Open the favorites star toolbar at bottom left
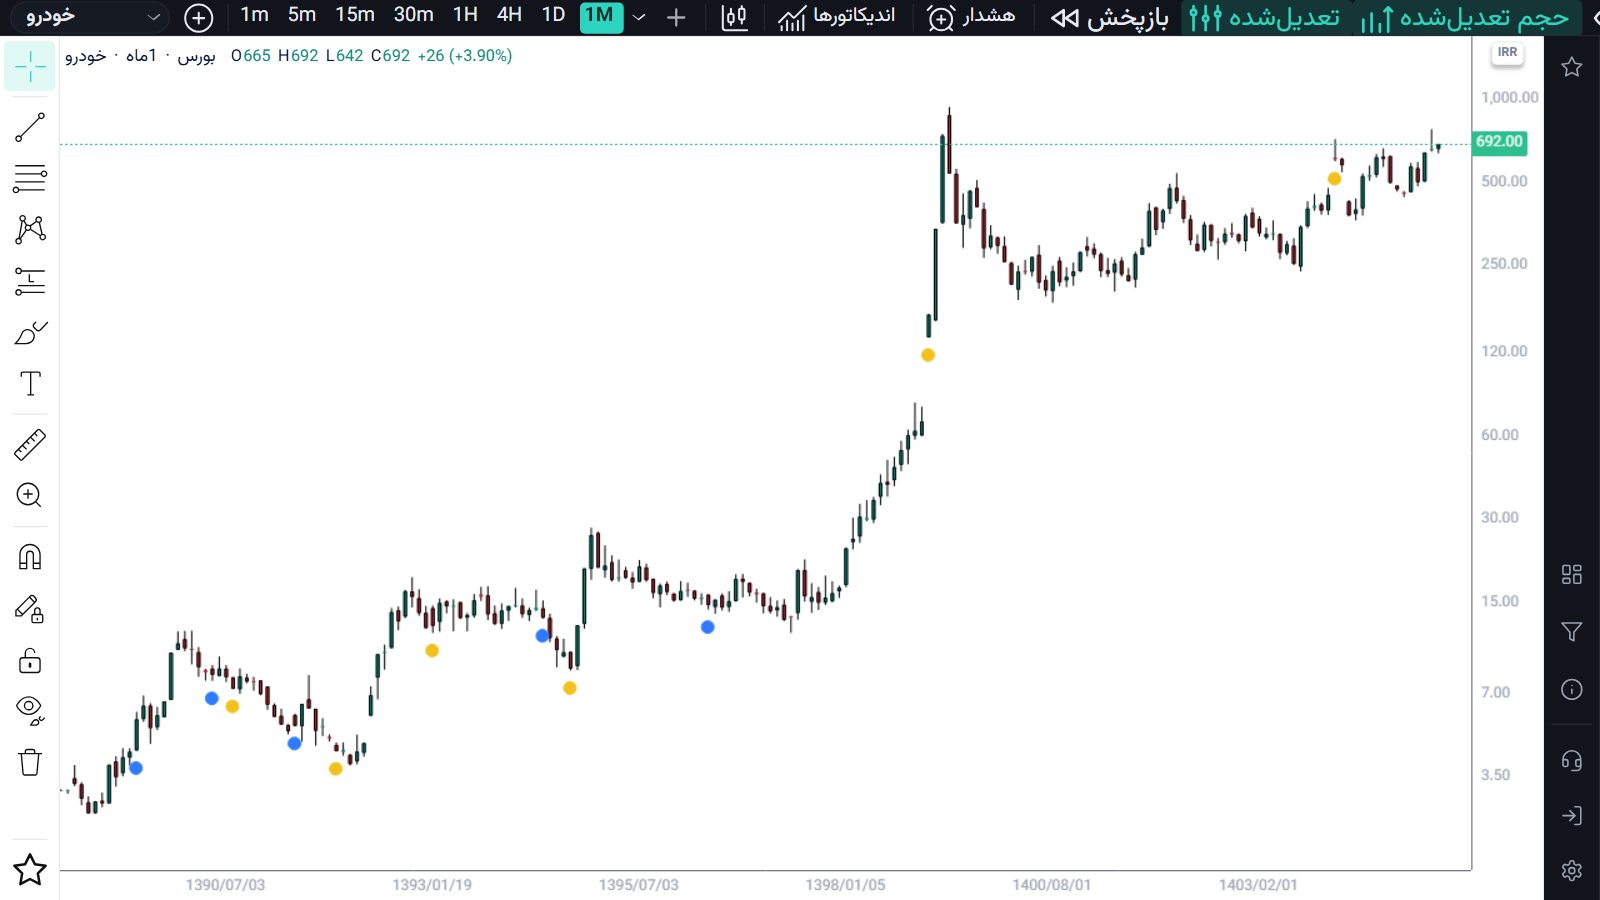The image size is (1600, 900). pos(30,870)
